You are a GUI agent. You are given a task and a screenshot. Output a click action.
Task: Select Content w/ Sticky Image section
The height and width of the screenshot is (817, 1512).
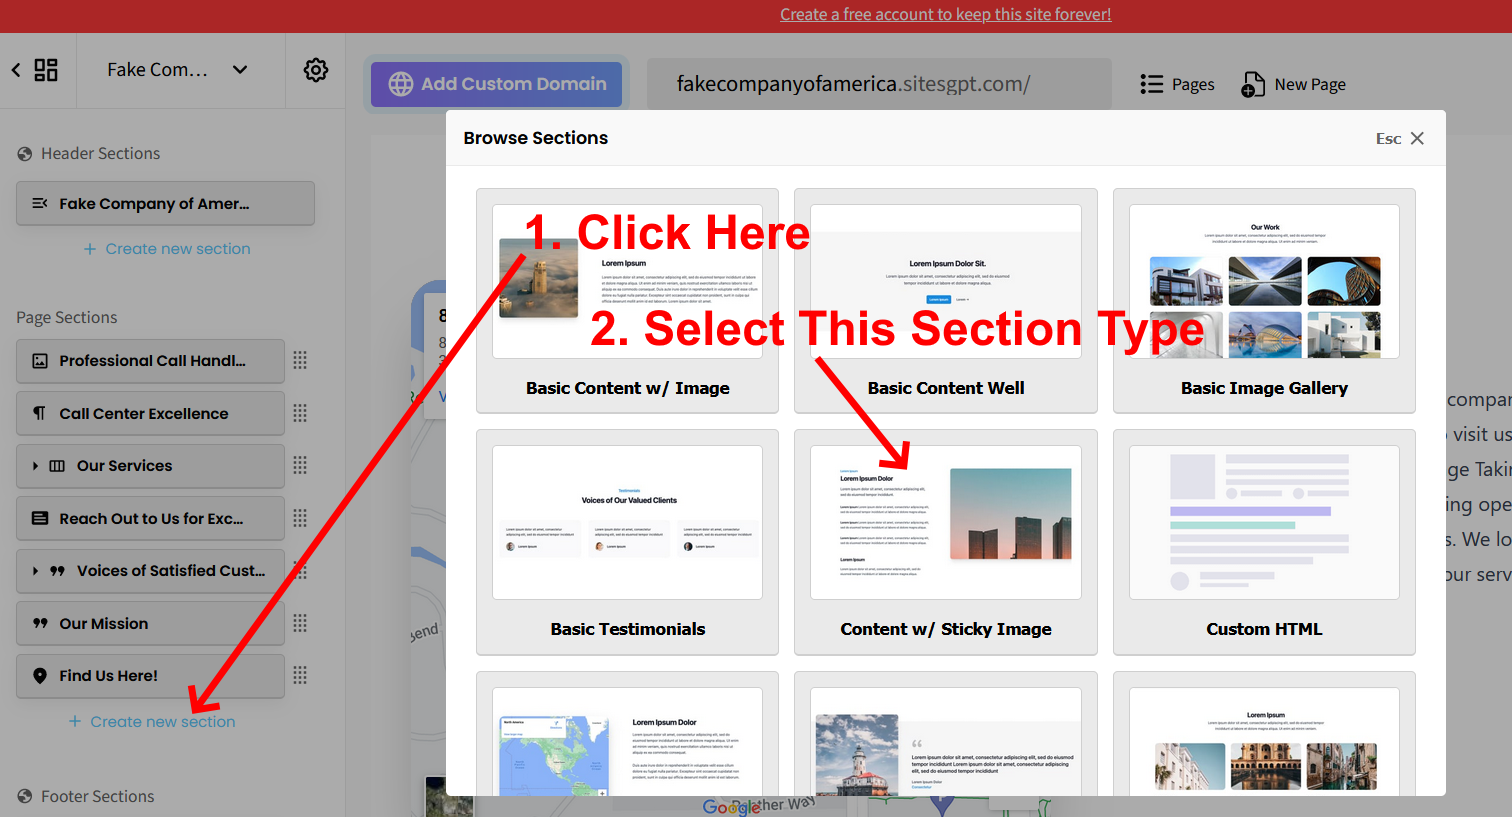(x=945, y=541)
